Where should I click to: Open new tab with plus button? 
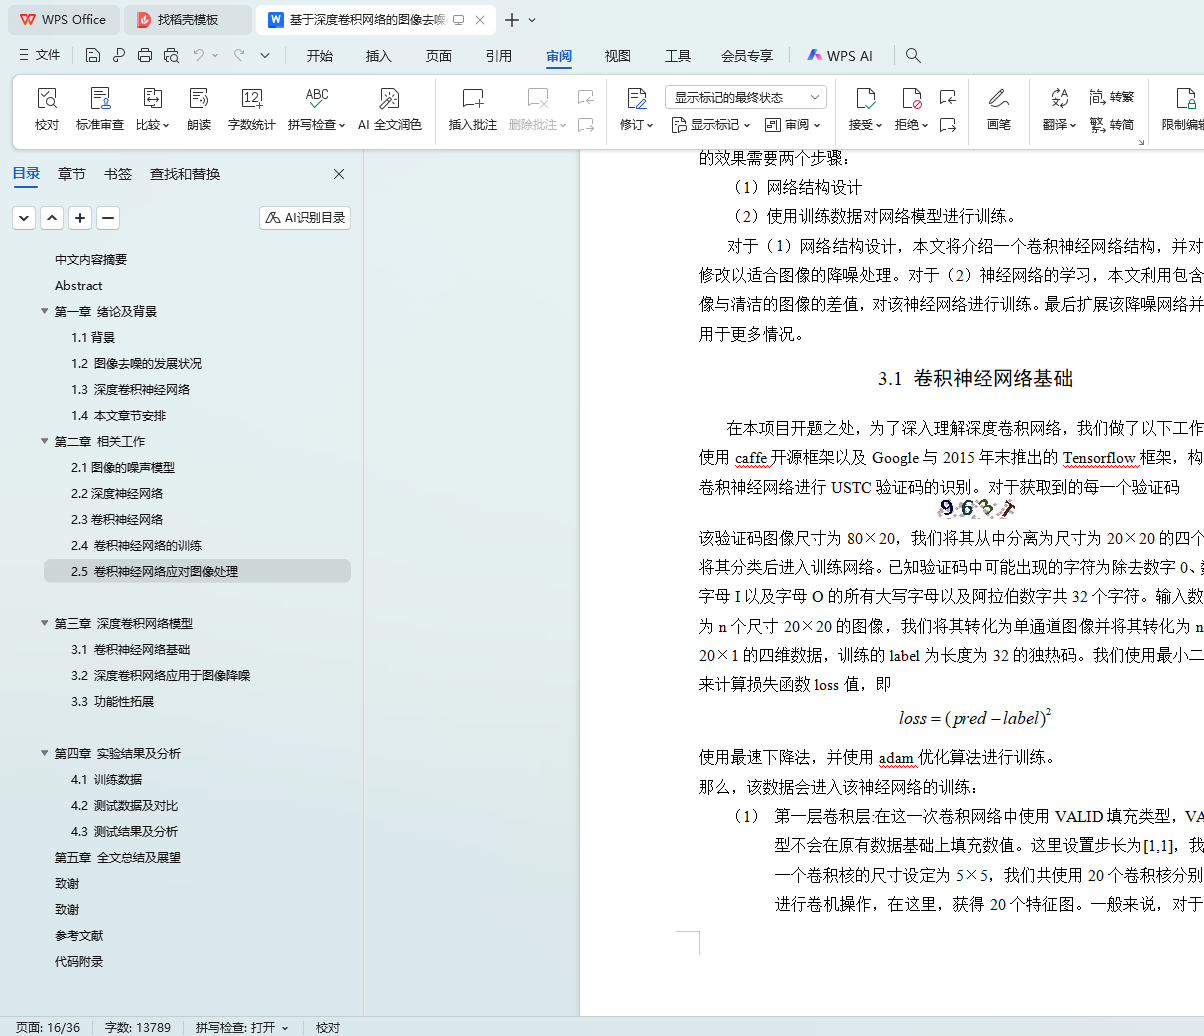[512, 20]
